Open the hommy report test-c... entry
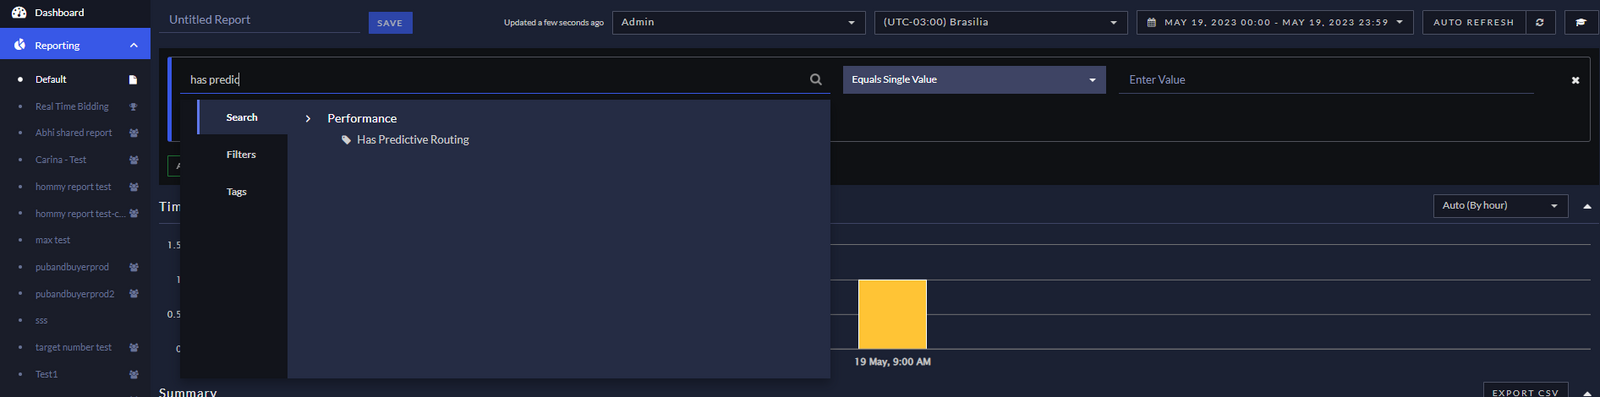This screenshot has width=1600, height=397. point(80,214)
